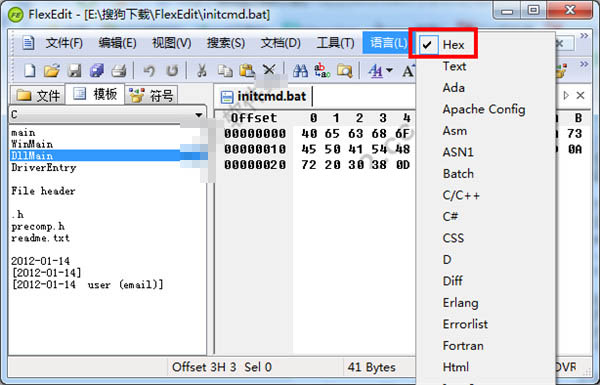Select the initcmd.bat document tab
600x385 pixels.
(264, 96)
